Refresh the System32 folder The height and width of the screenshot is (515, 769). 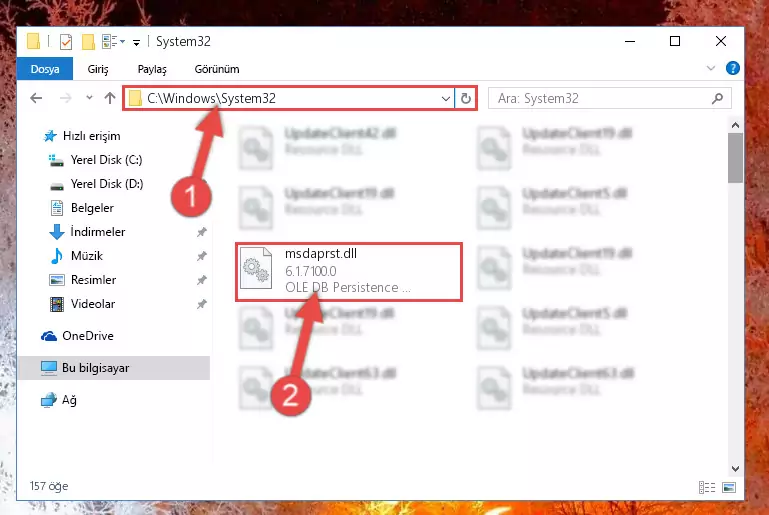coord(465,99)
